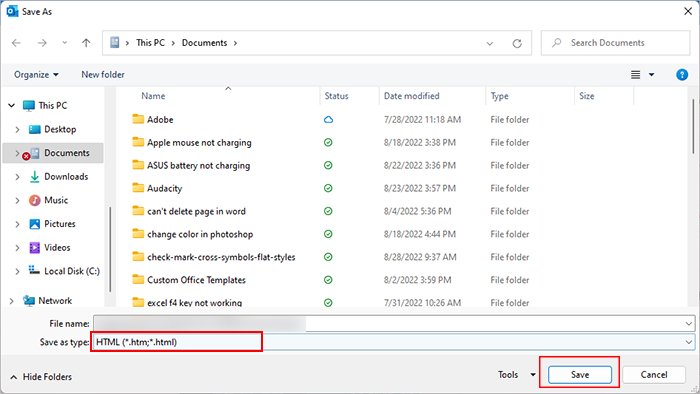This screenshot has width=700, height=394.
Task: Open the File name dropdown arrow
Action: (x=688, y=323)
